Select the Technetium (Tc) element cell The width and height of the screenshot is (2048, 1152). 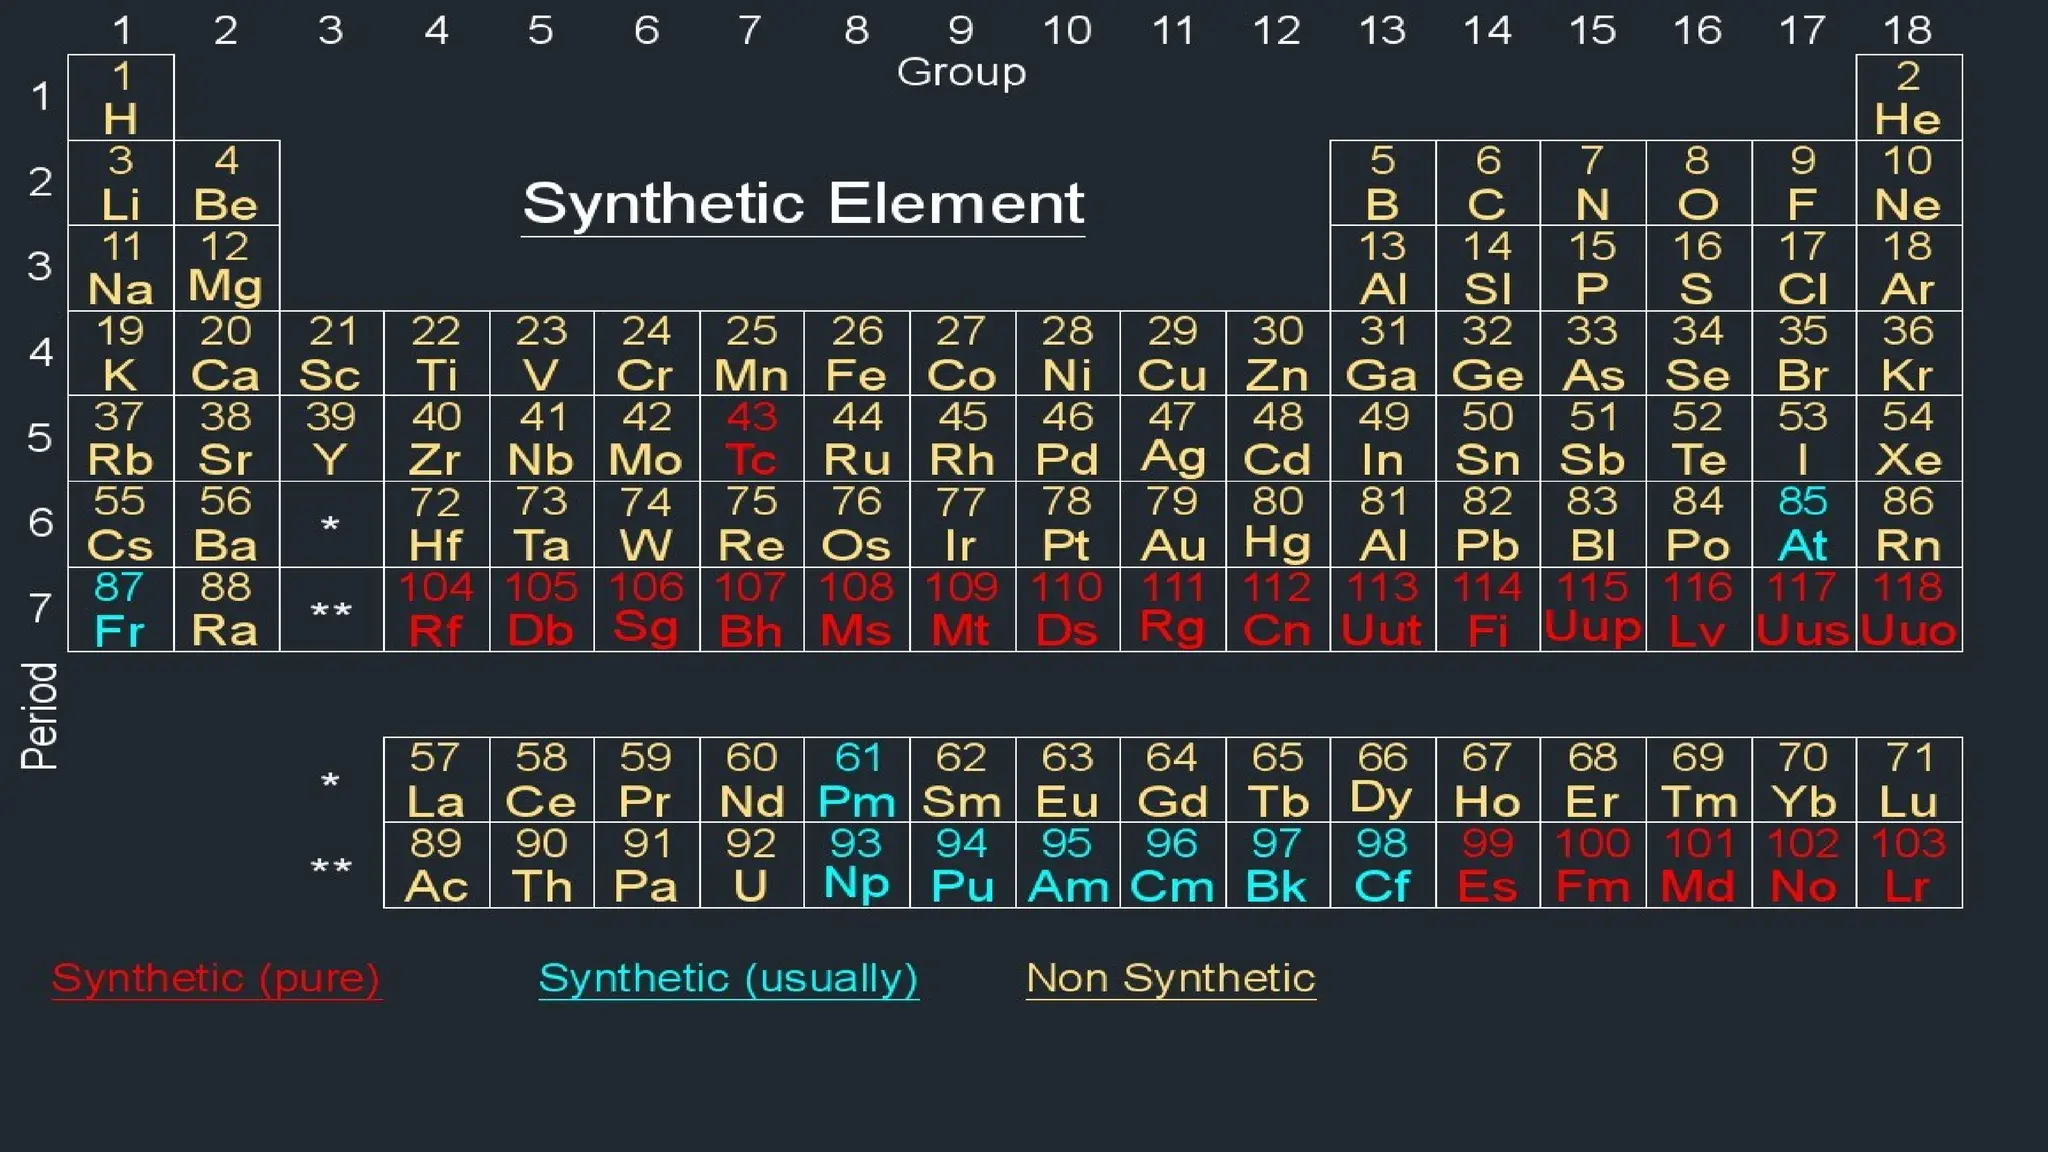click(751, 439)
